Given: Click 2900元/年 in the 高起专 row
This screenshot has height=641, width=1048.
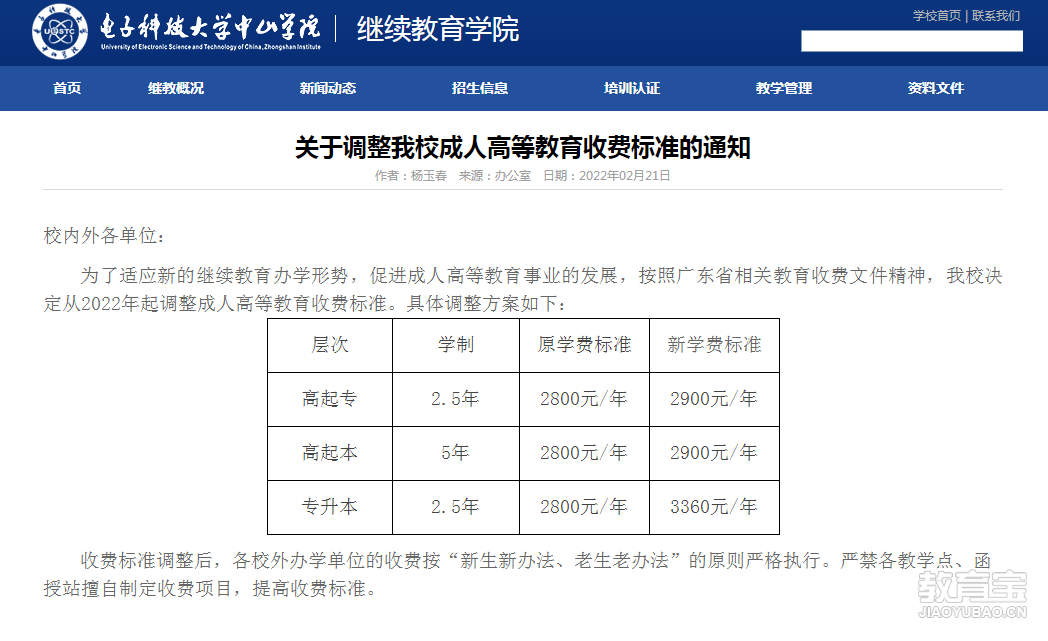Looking at the screenshot, I should tap(714, 399).
